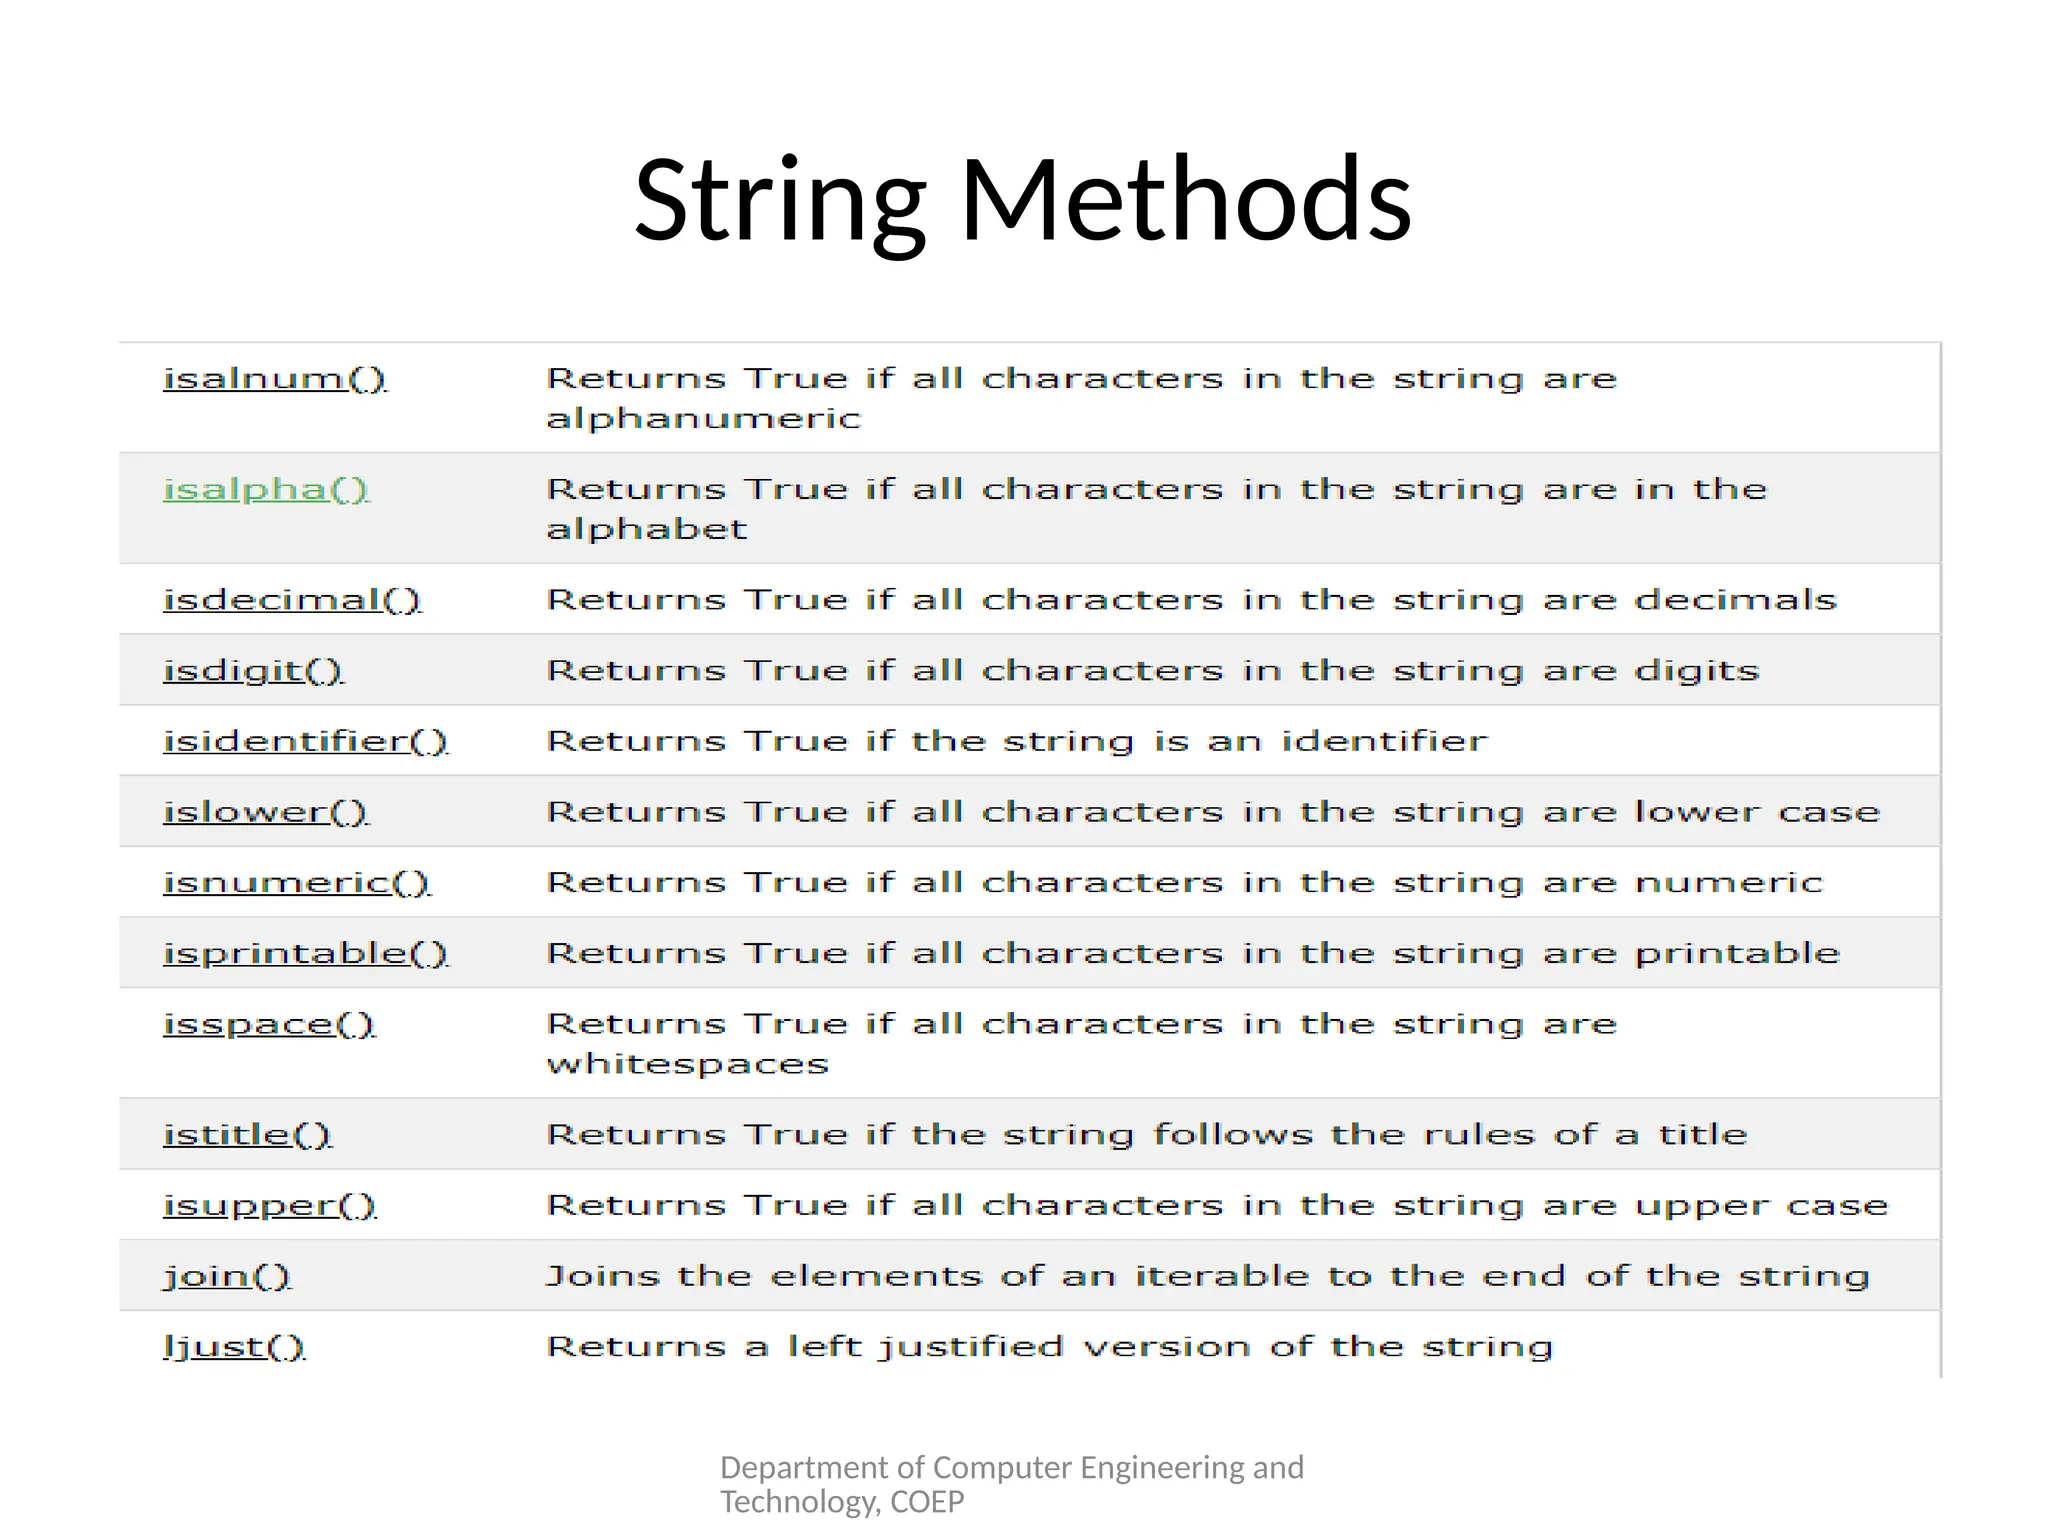
Task: Click the join() method link
Action: click(x=227, y=1277)
